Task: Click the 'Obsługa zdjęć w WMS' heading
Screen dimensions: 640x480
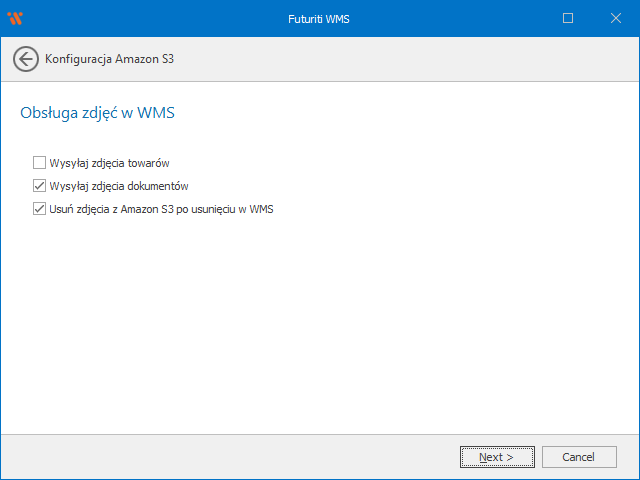Action: coord(98,113)
